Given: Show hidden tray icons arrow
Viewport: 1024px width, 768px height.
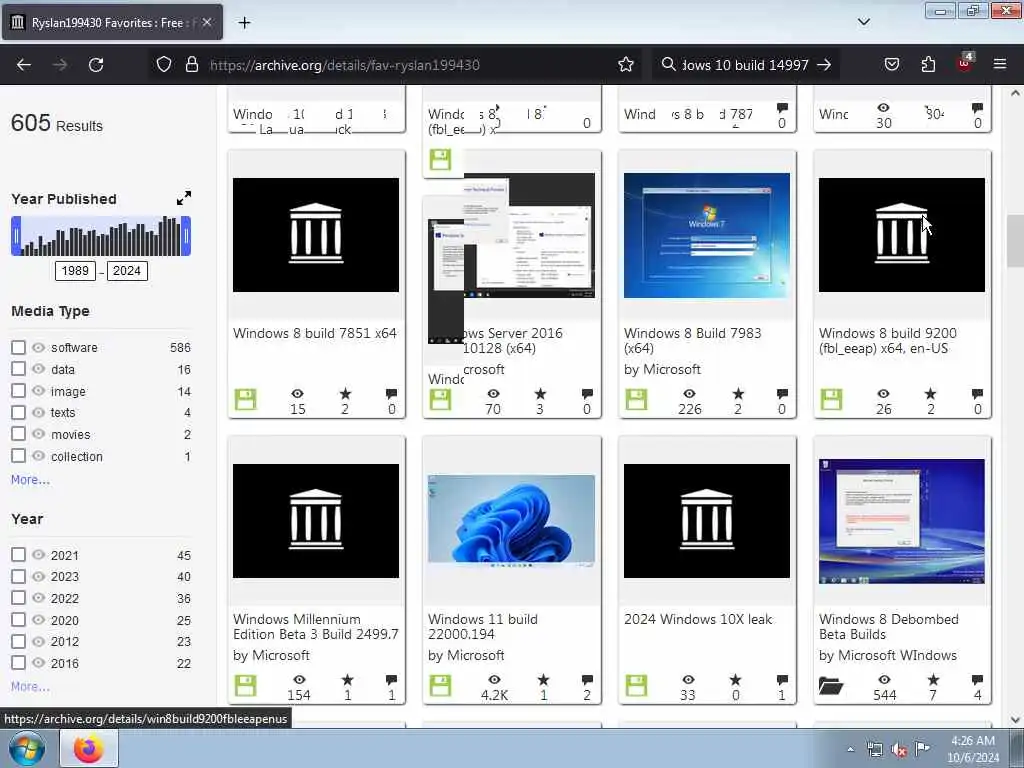Looking at the screenshot, I should click(850, 750).
